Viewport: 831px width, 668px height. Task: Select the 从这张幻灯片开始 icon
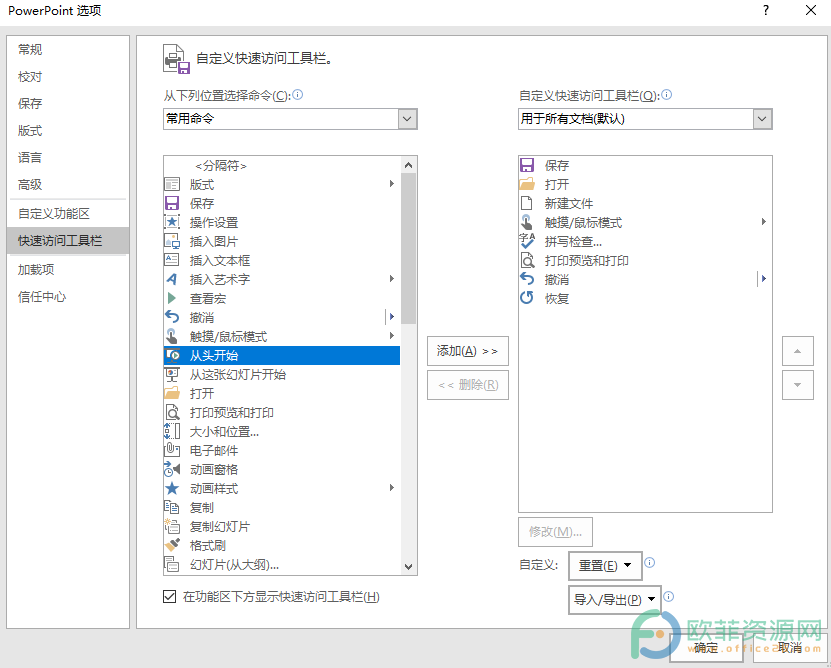coord(172,374)
